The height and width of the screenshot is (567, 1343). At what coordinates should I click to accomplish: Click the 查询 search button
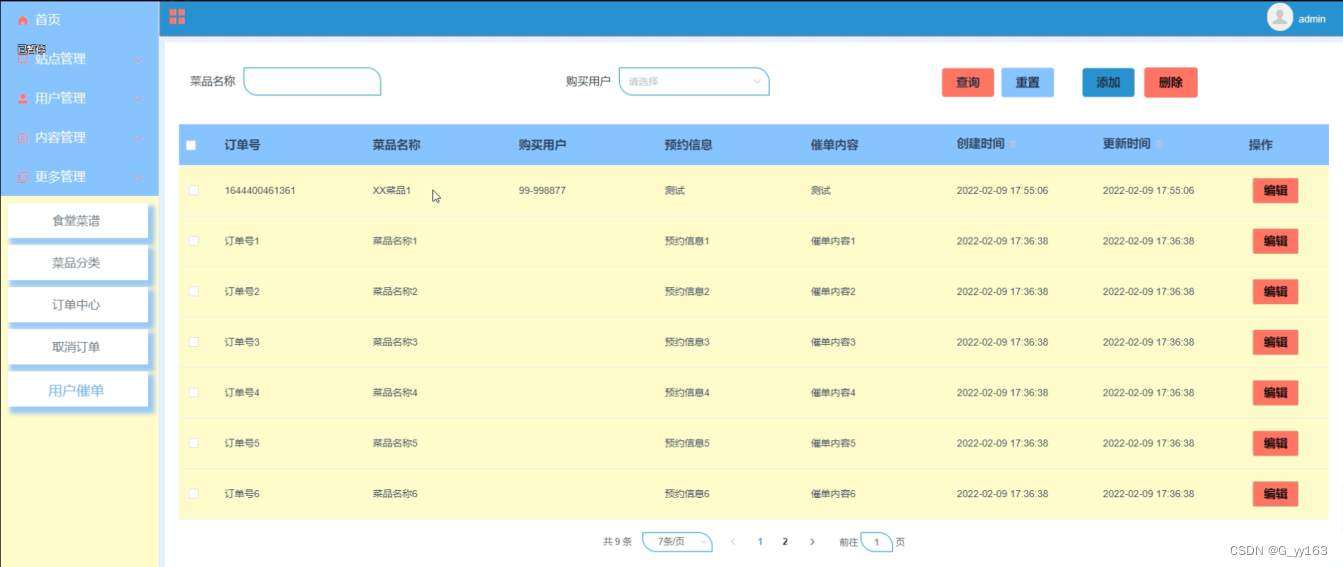click(x=968, y=82)
